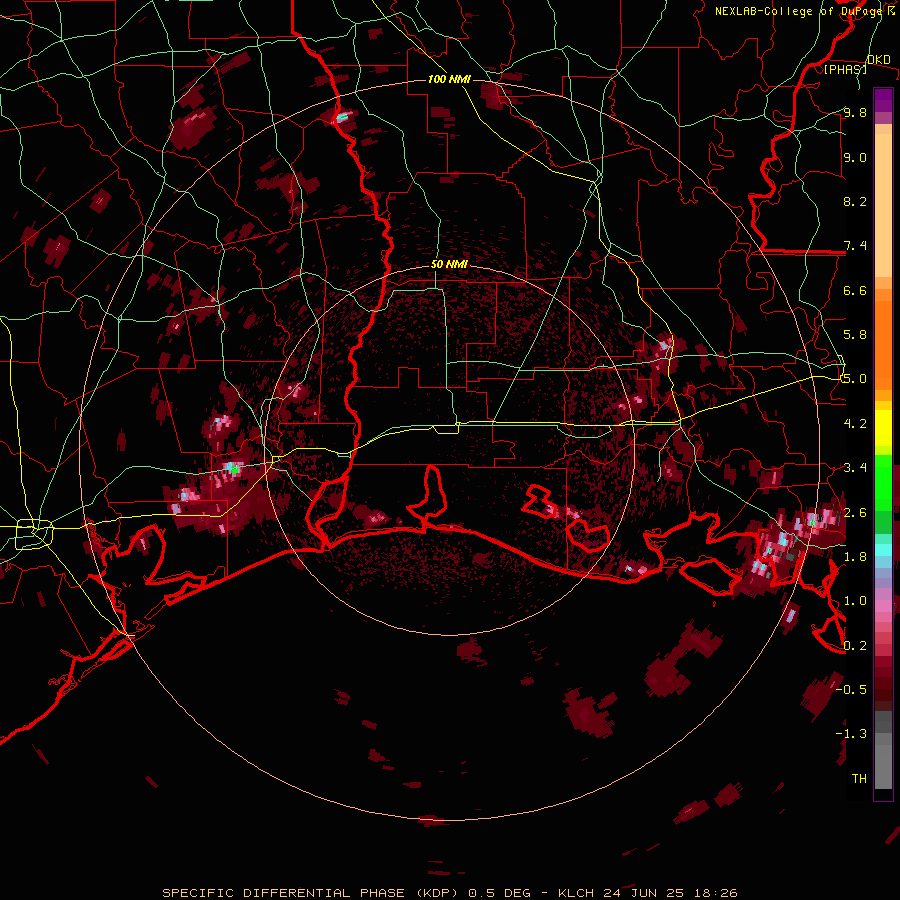Click the [PHAS] label above the color bar
The image size is (900, 900).
tap(845, 69)
